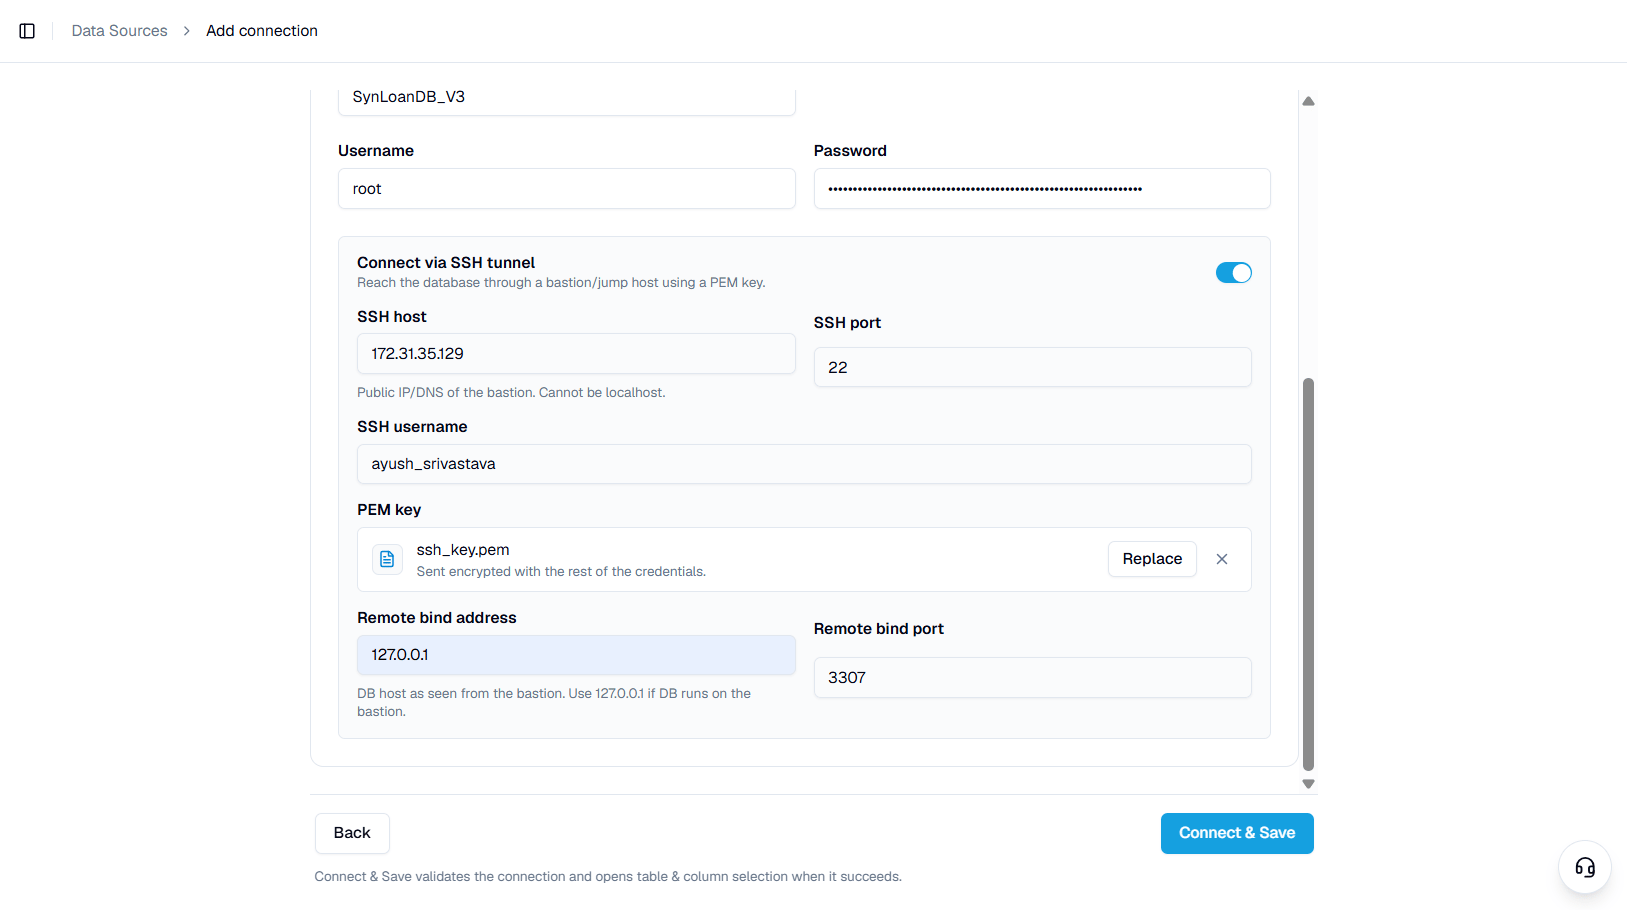Focus the Password field
1627x910 pixels.
click(1042, 189)
